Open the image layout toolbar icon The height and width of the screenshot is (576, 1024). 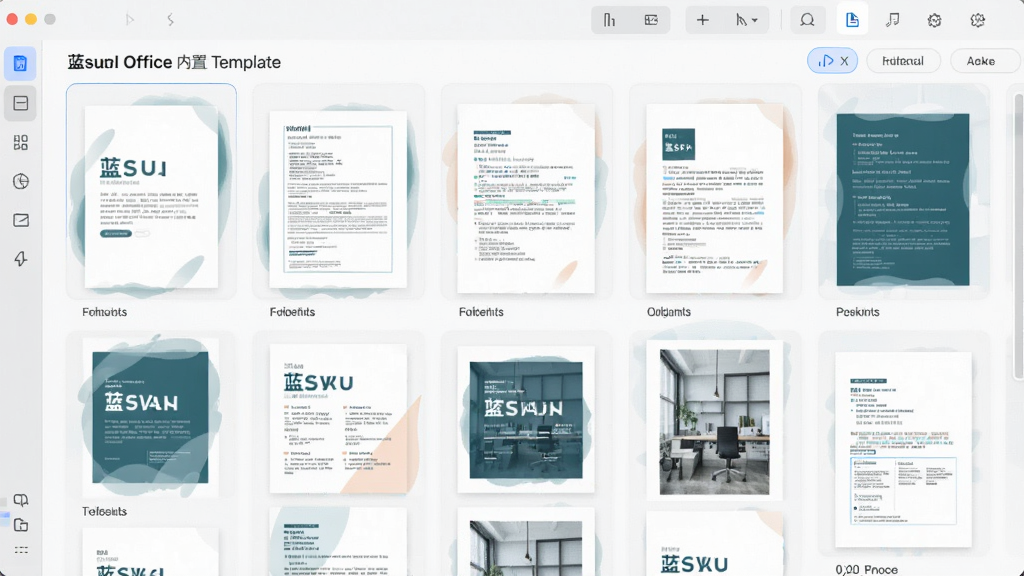651,20
